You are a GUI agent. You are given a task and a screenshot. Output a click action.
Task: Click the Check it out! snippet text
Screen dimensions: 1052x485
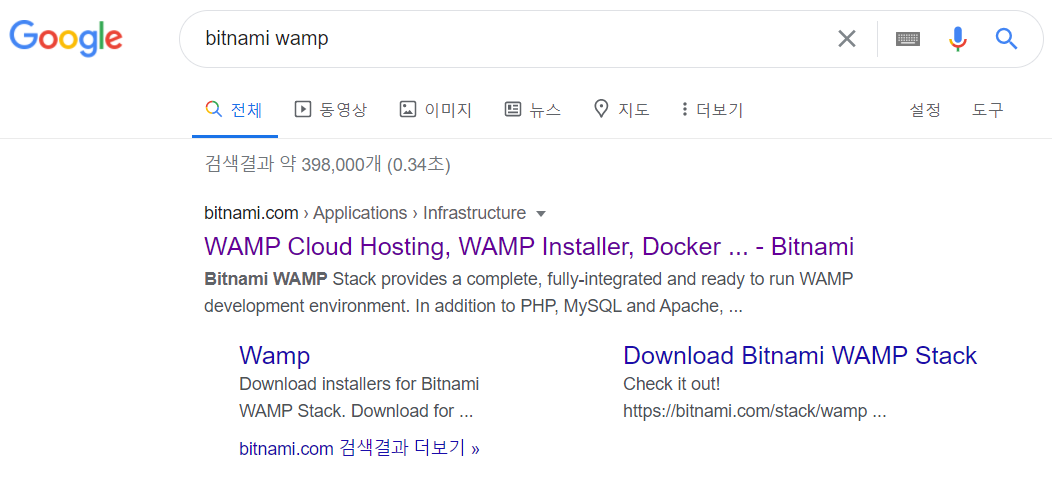pyautogui.click(x=672, y=384)
